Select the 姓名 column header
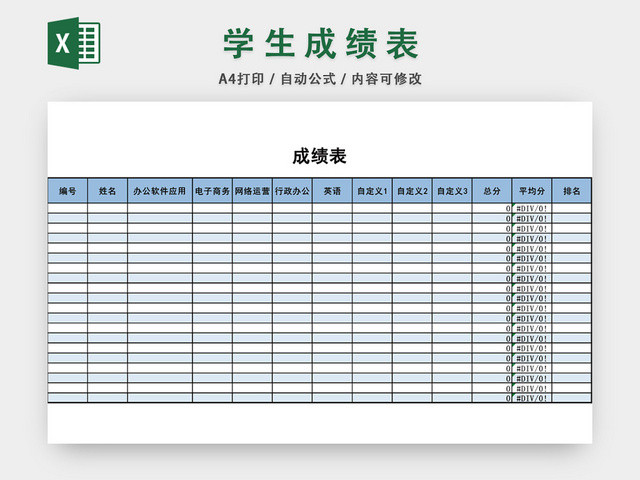The width and height of the screenshot is (640, 480). pyautogui.click(x=107, y=191)
